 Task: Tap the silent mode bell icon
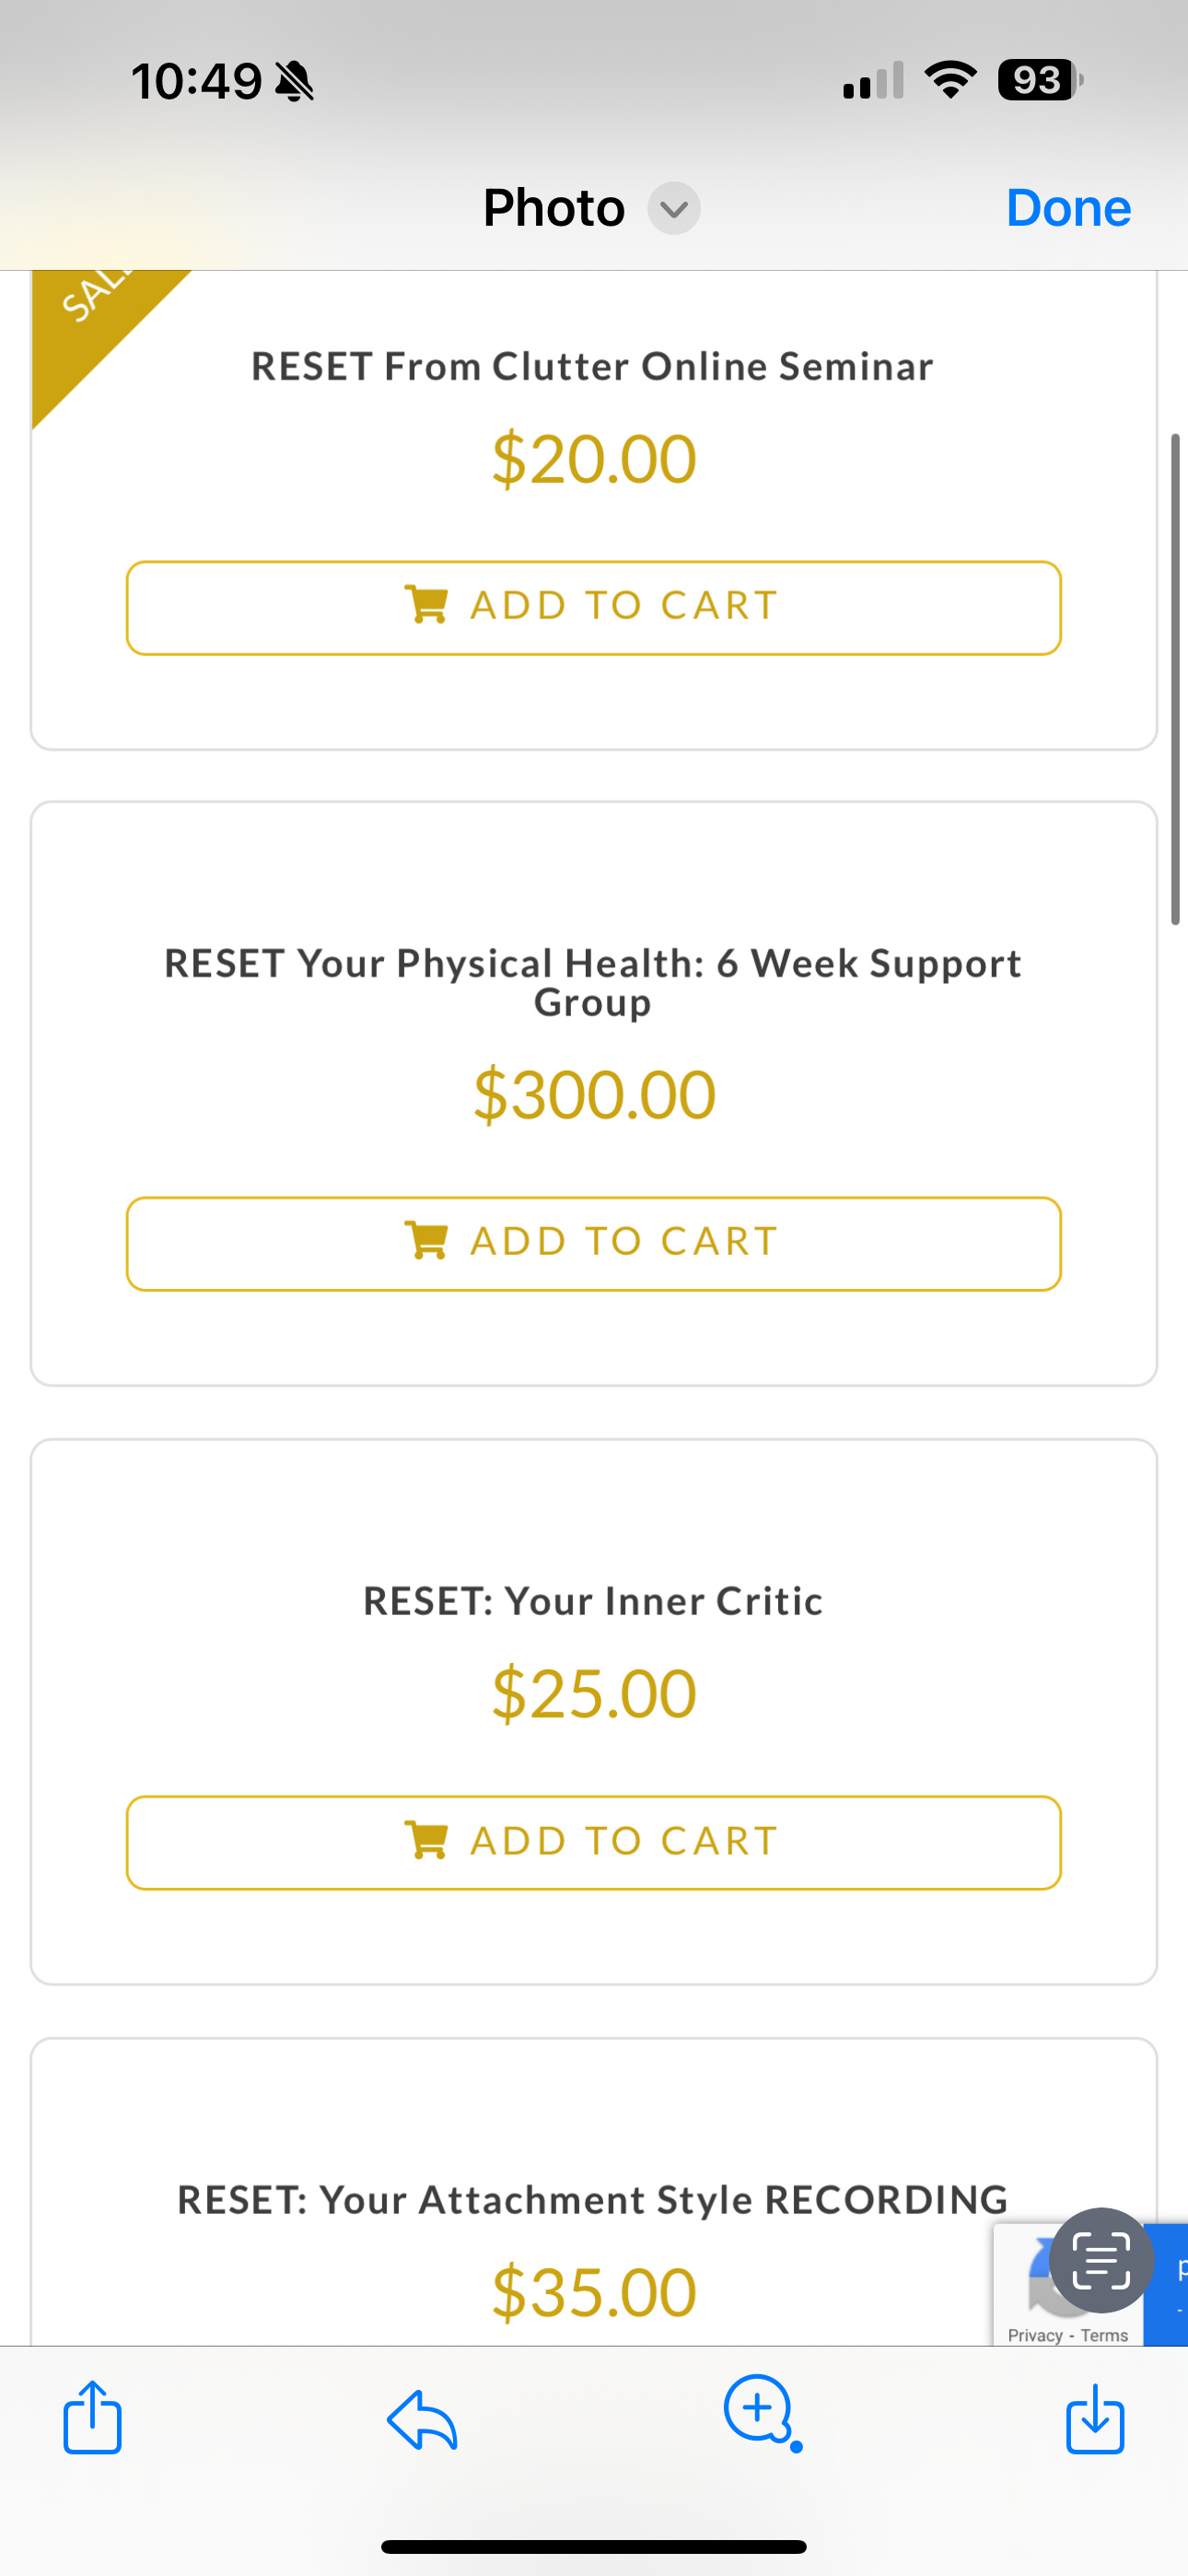point(294,81)
